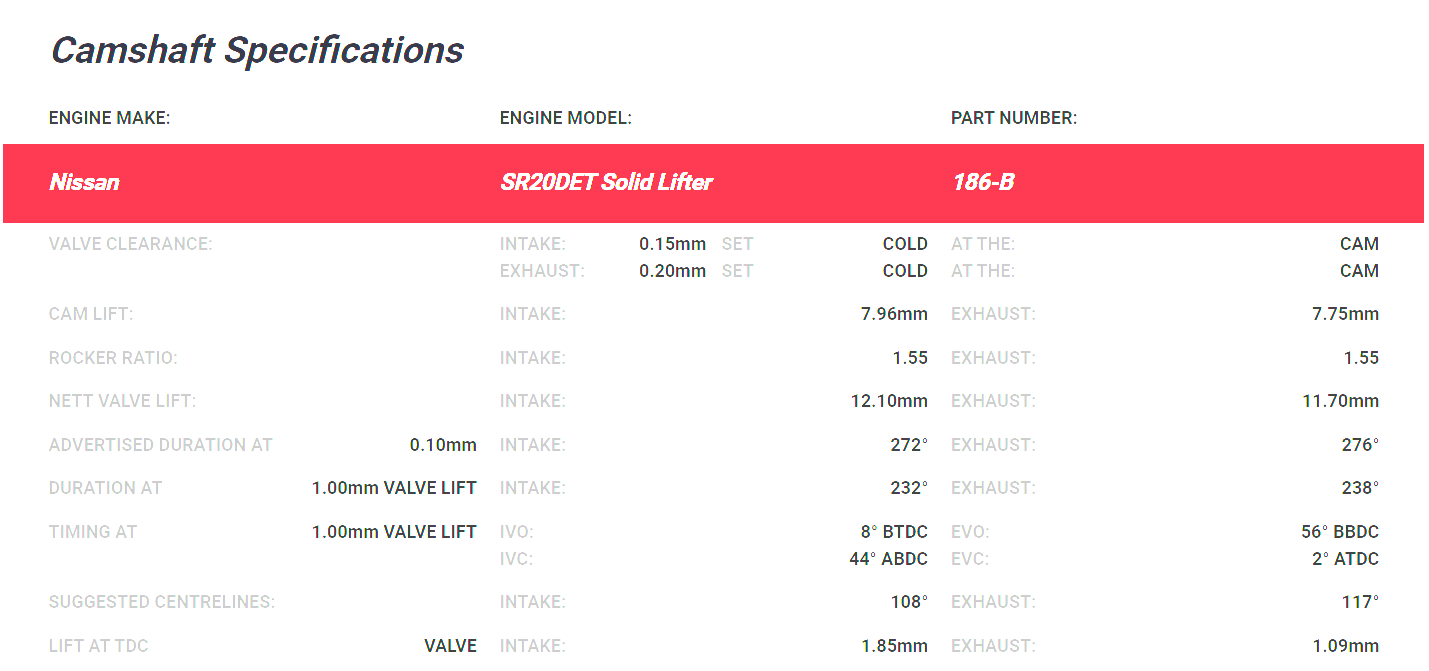Click the Camshaft Specifications heading

(257, 50)
